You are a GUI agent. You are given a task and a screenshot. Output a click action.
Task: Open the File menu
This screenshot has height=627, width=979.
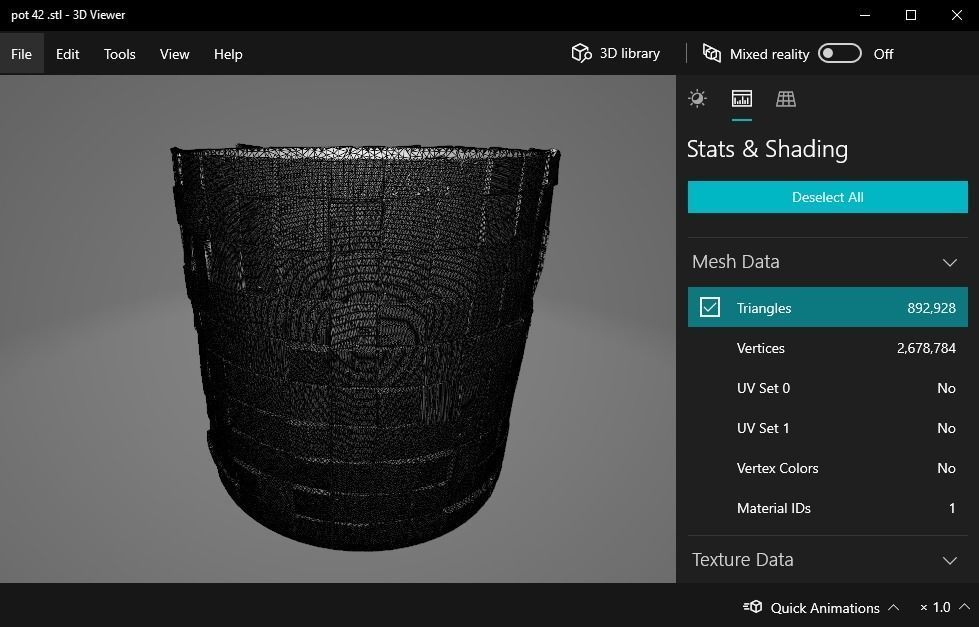click(x=21, y=54)
